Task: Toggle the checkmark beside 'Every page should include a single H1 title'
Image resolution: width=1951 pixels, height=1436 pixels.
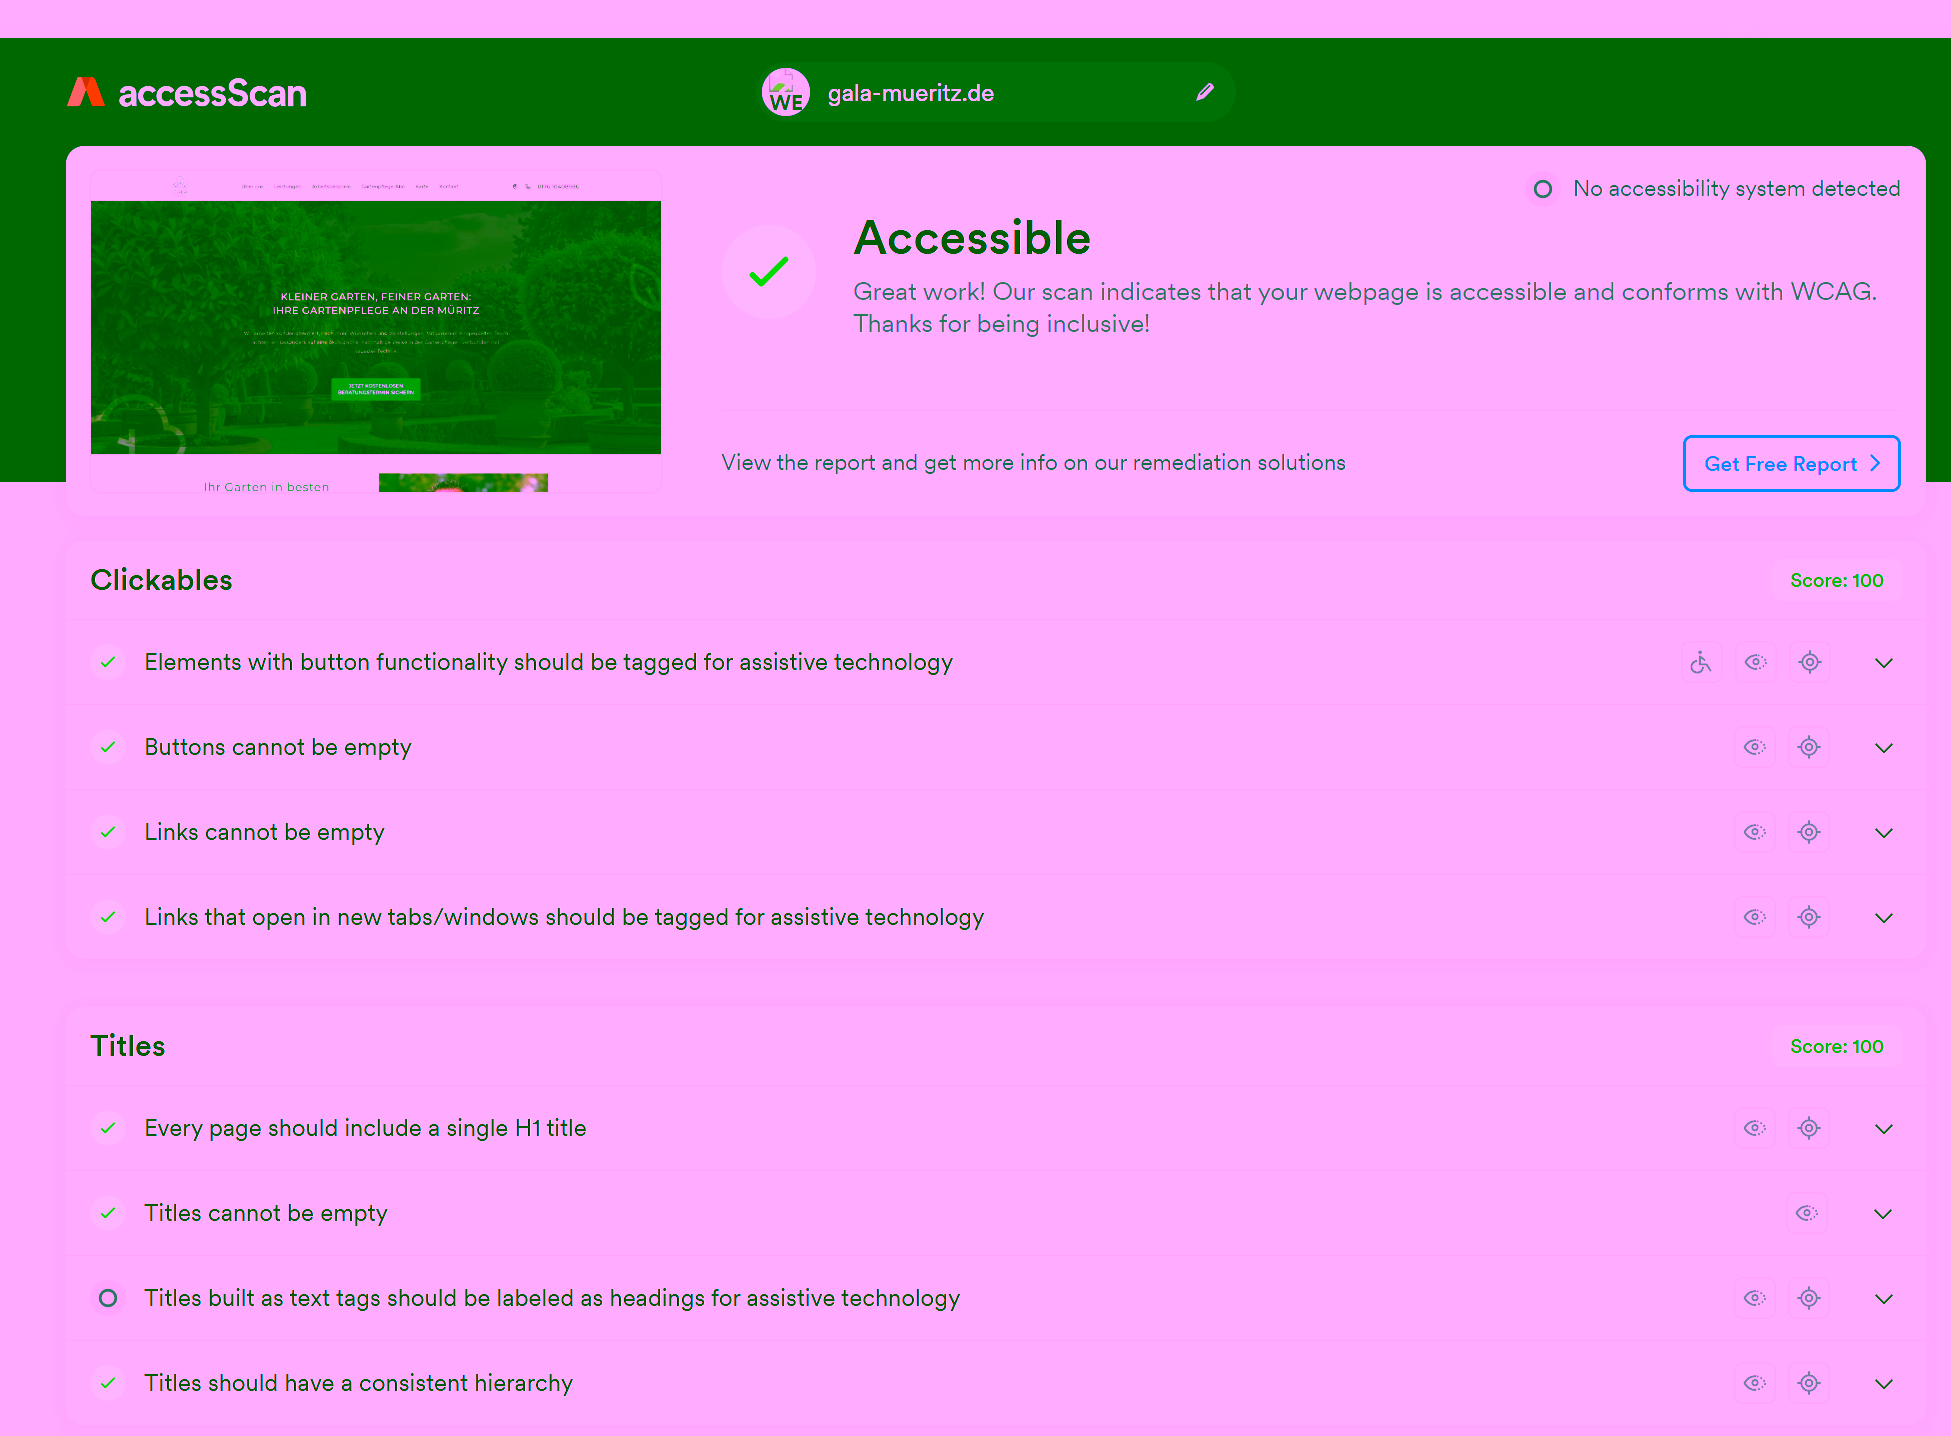Action: (x=108, y=1128)
